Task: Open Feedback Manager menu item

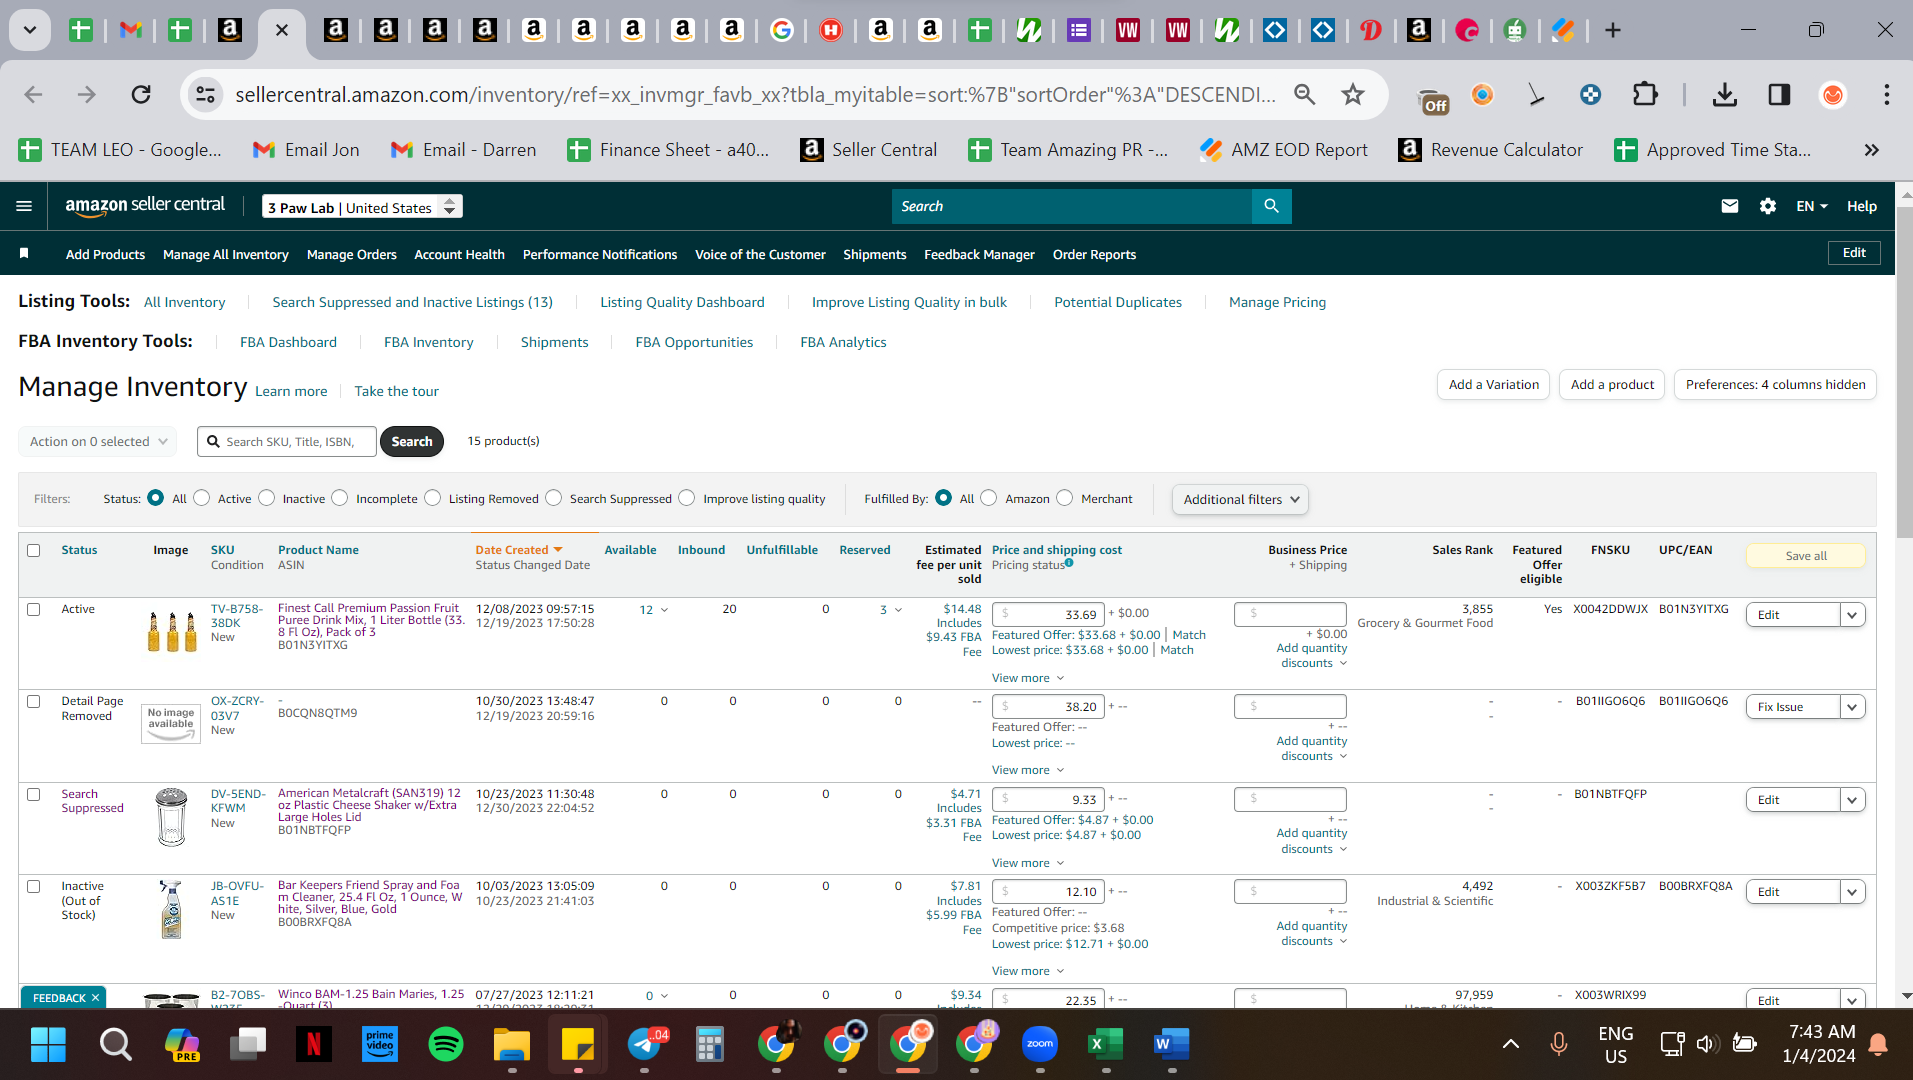Action: [979, 254]
